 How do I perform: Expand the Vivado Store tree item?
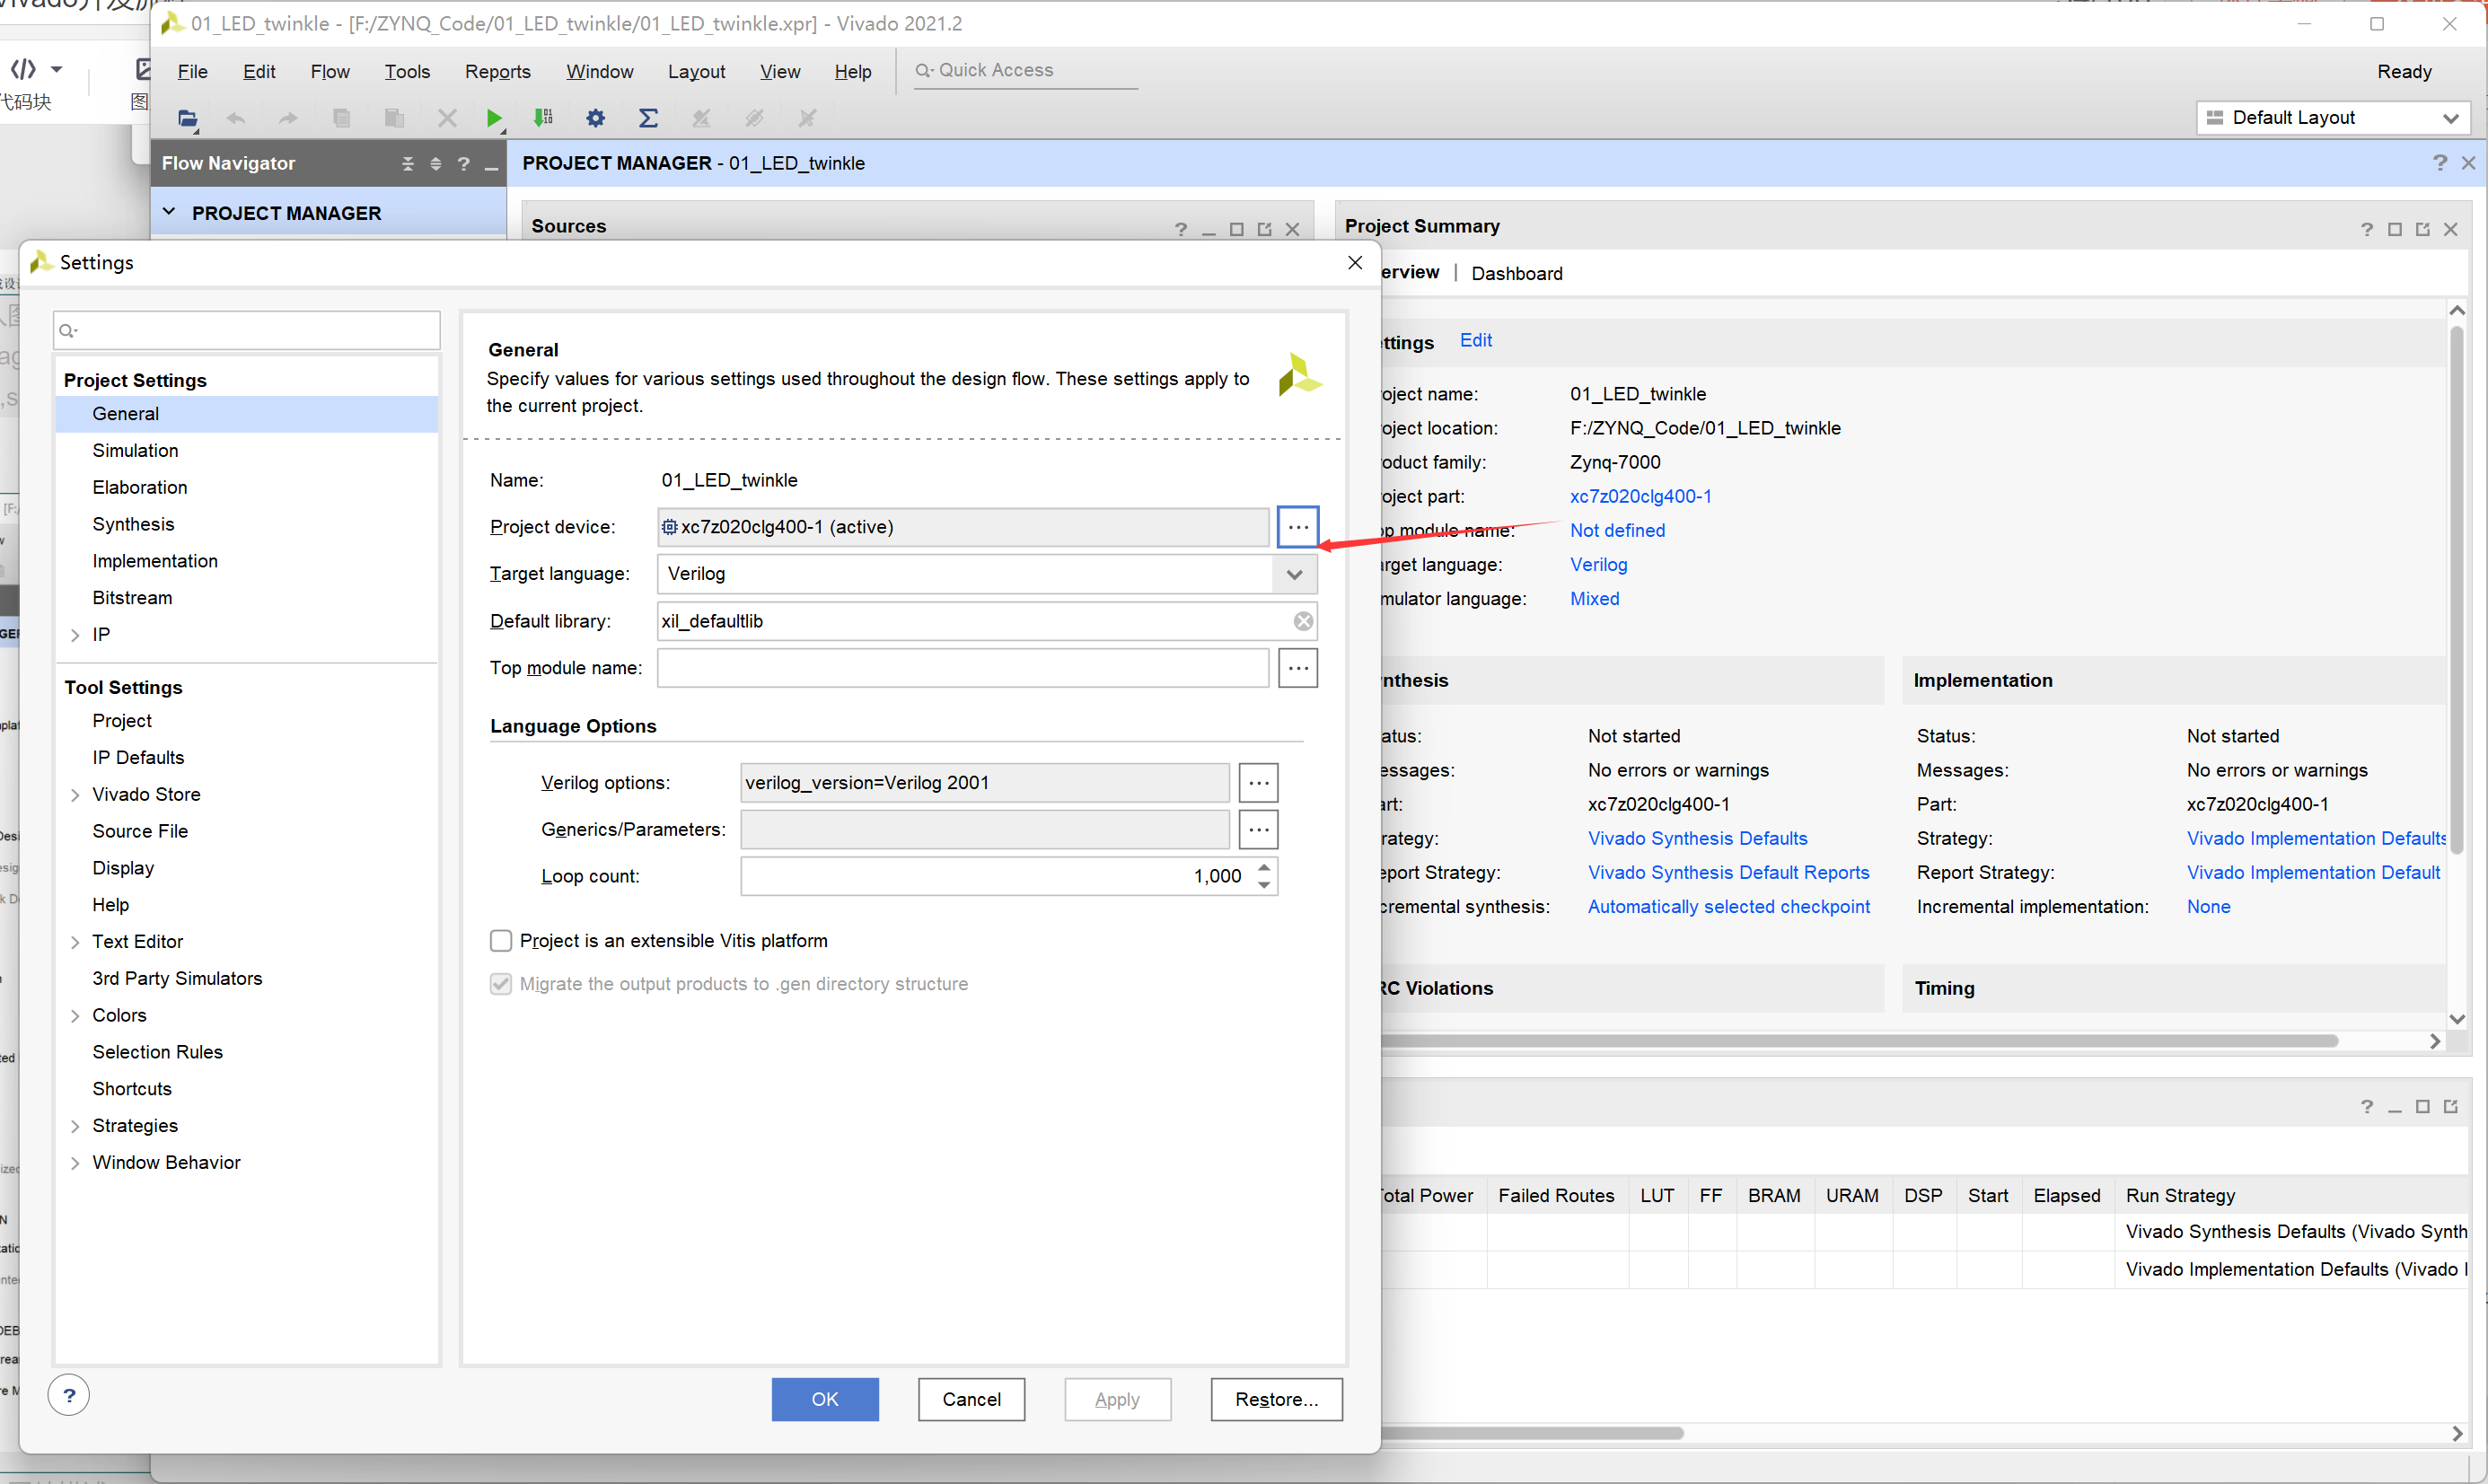(x=75, y=795)
